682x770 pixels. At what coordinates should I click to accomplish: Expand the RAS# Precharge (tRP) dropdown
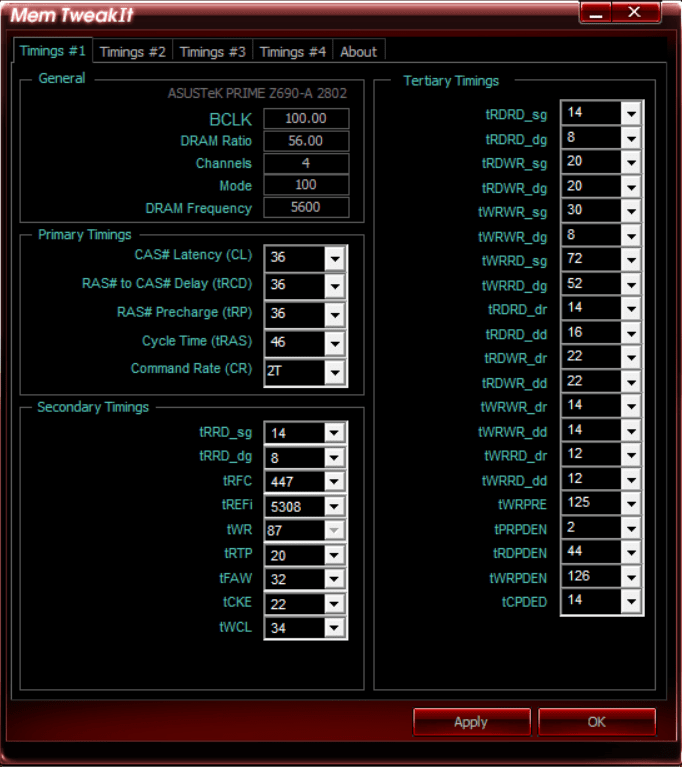[x=335, y=315]
